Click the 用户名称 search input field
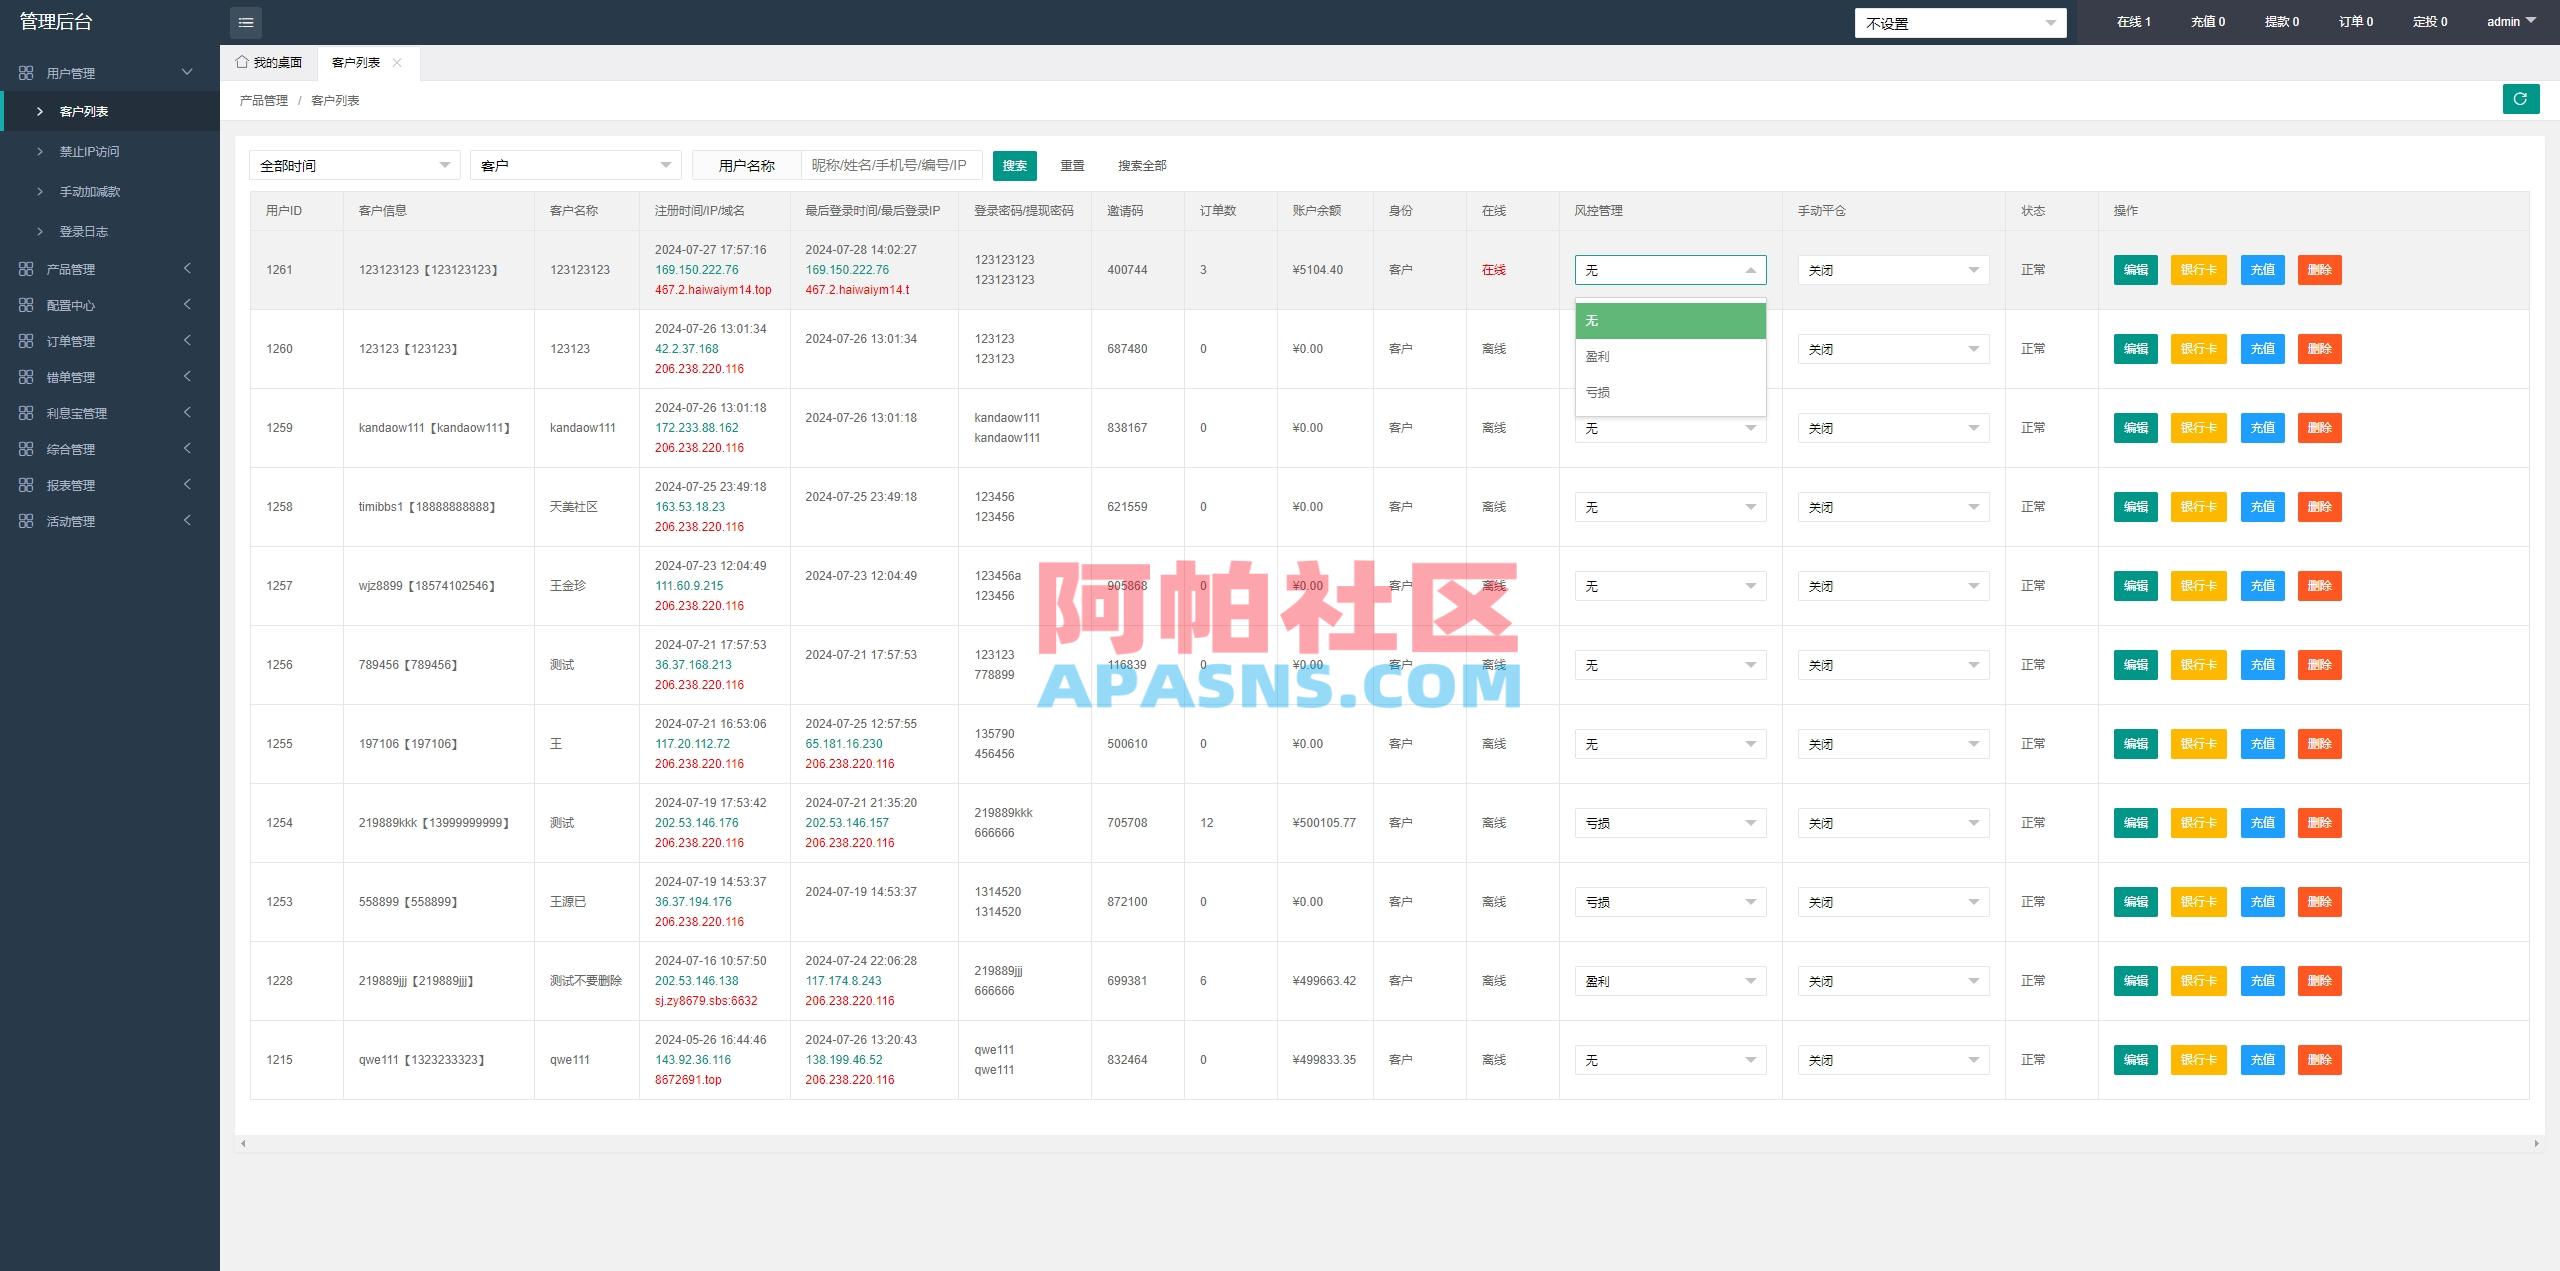 891,165
